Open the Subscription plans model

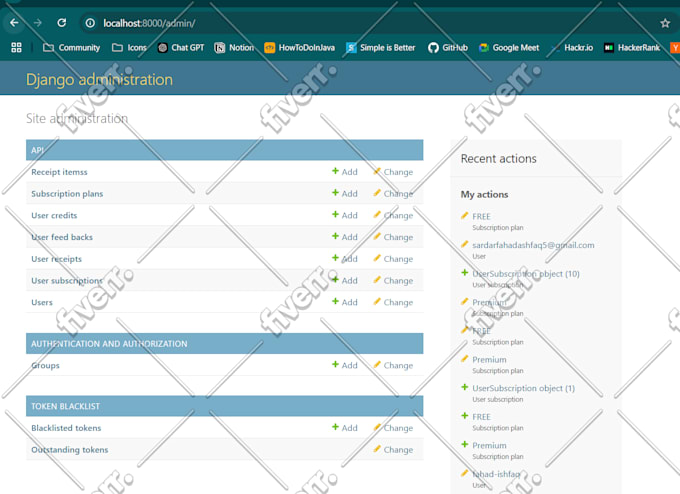click(x=67, y=193)
